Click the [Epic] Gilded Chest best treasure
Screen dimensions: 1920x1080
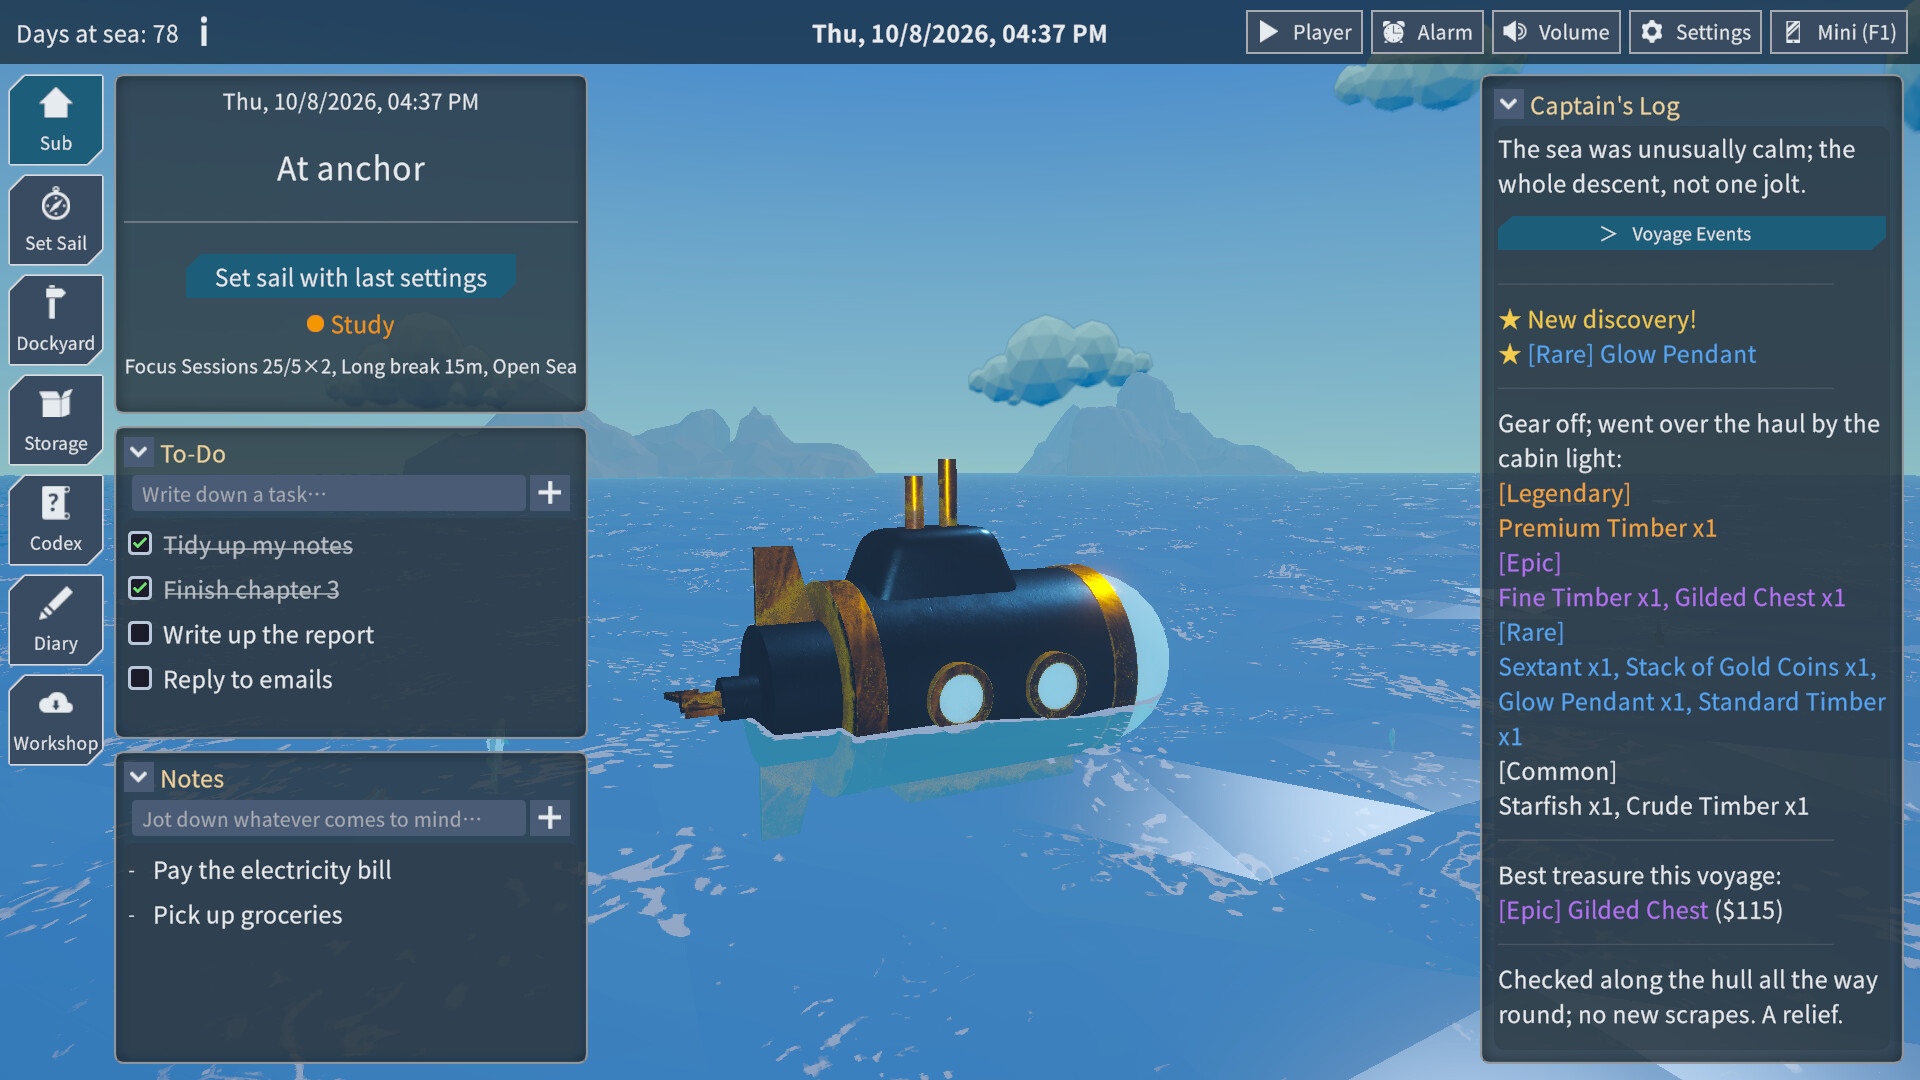(1603, 910)
